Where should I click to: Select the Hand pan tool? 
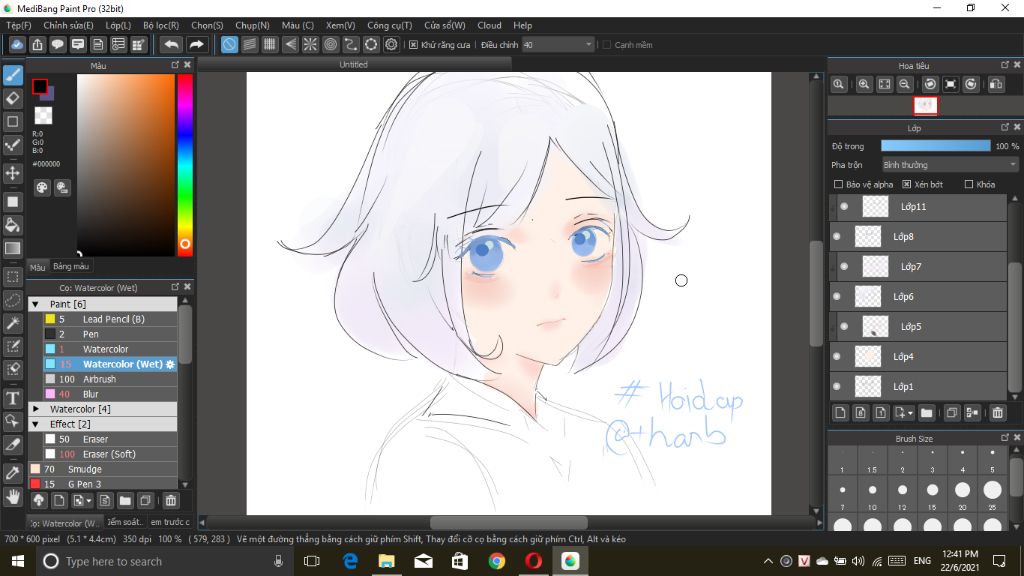(x=12, y=497)
